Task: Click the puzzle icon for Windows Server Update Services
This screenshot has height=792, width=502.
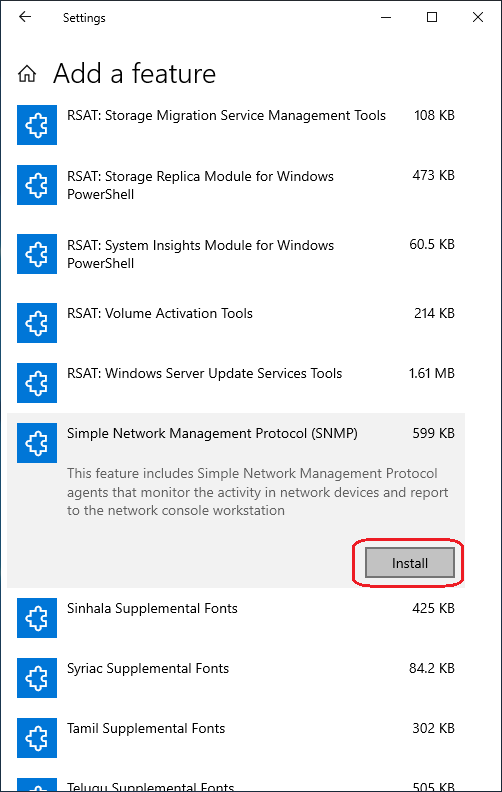Action: tap(37, 383)
